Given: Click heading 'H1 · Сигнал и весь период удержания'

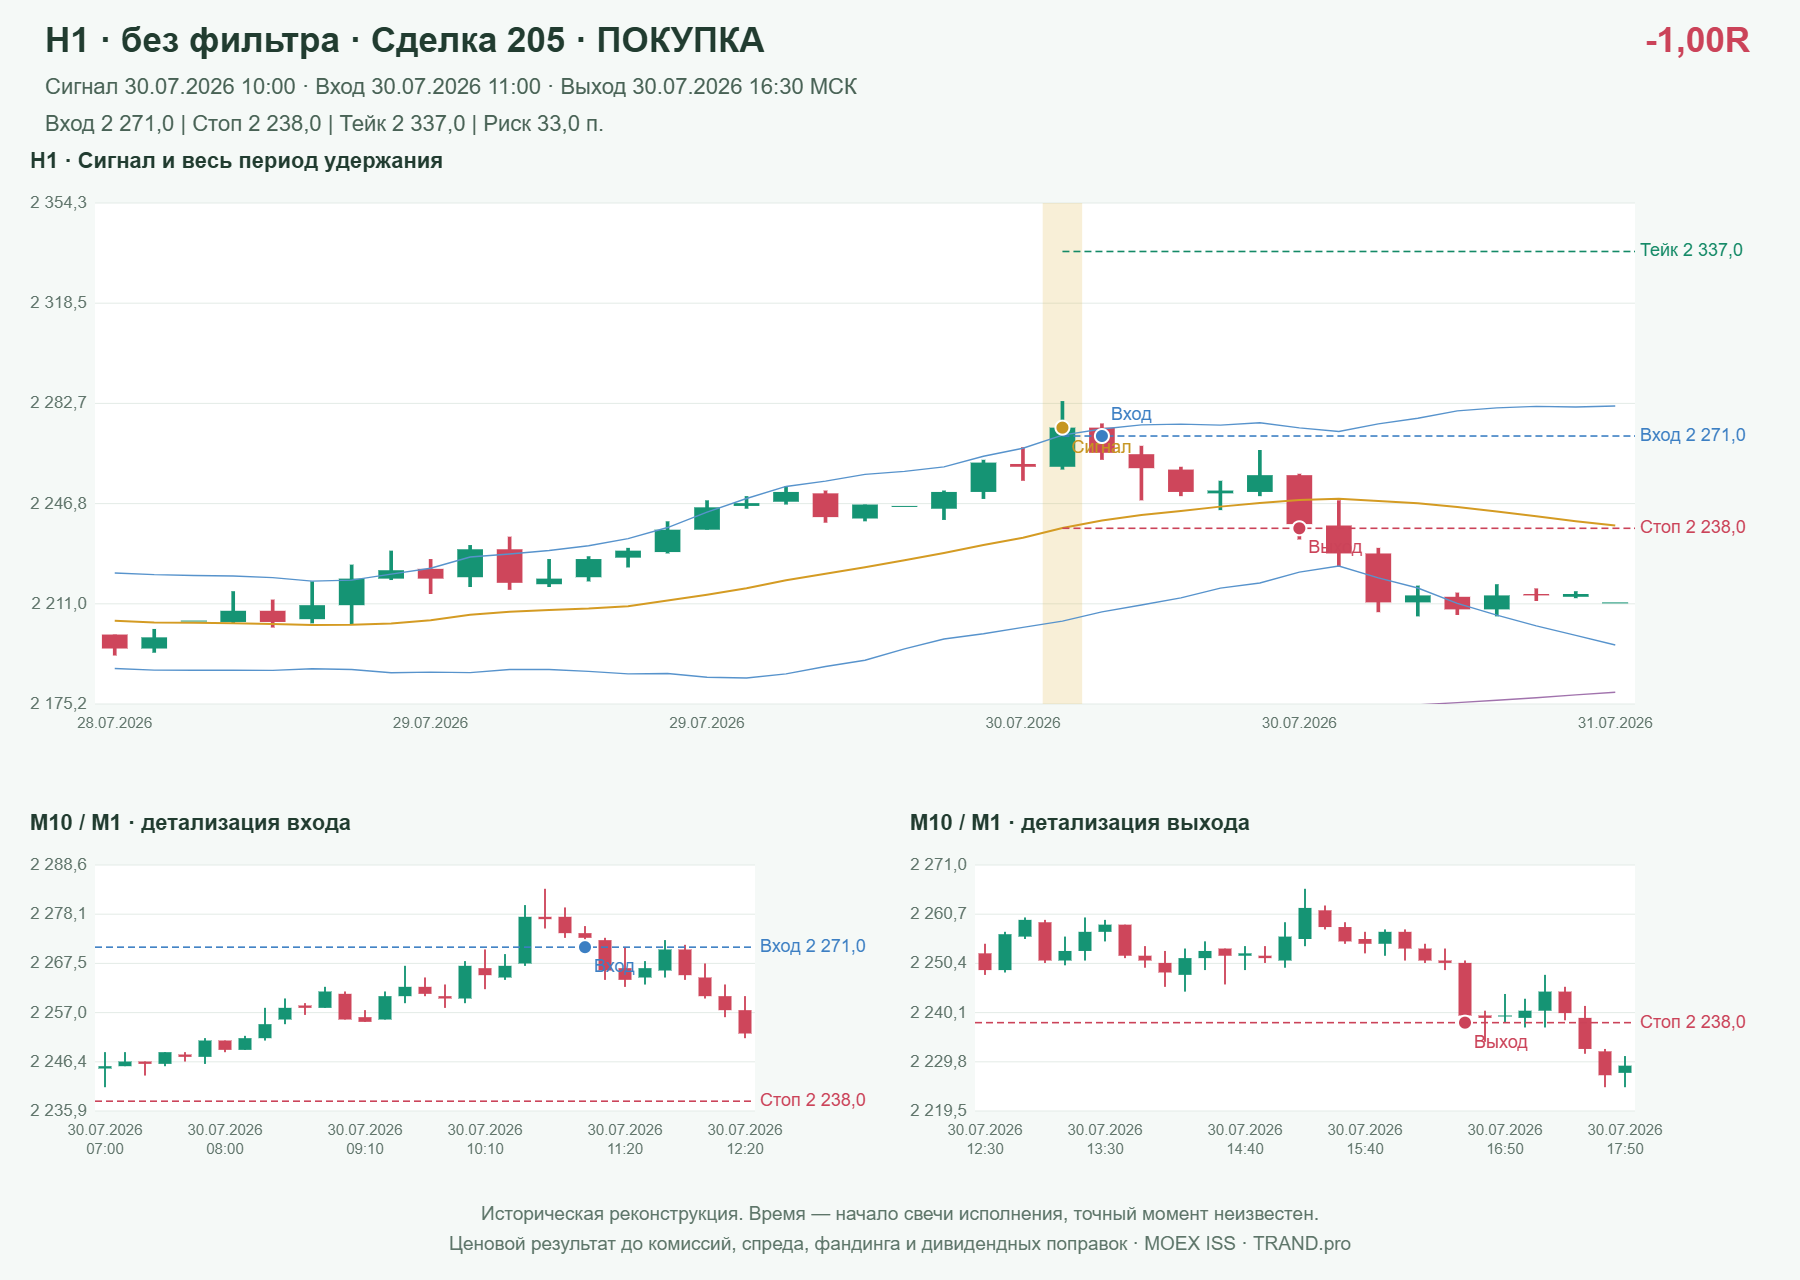Looking at the screenshot, I should coord(236,161).
